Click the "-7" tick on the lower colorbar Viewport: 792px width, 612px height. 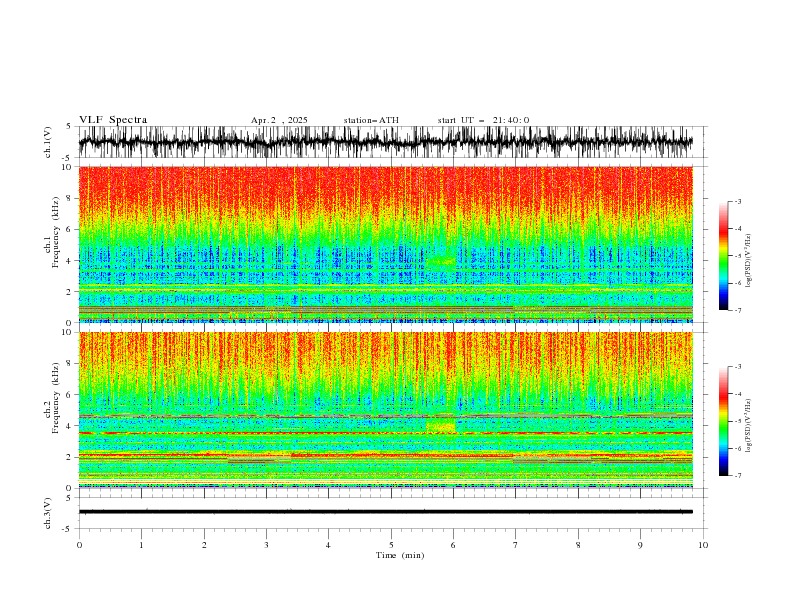pos(738,476)
